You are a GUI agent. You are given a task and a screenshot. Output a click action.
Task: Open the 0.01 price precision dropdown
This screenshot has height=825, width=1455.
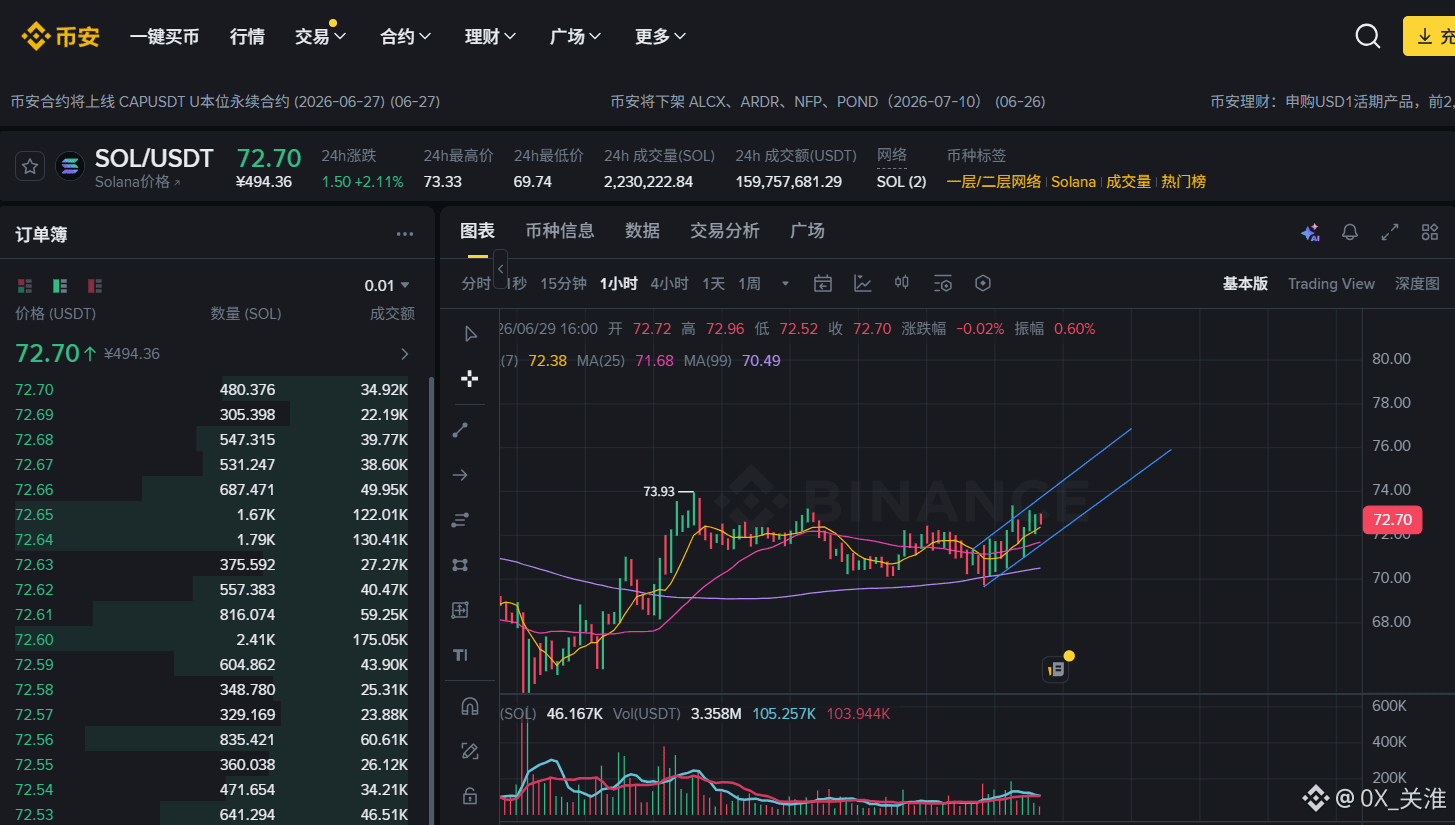(388, 286)
